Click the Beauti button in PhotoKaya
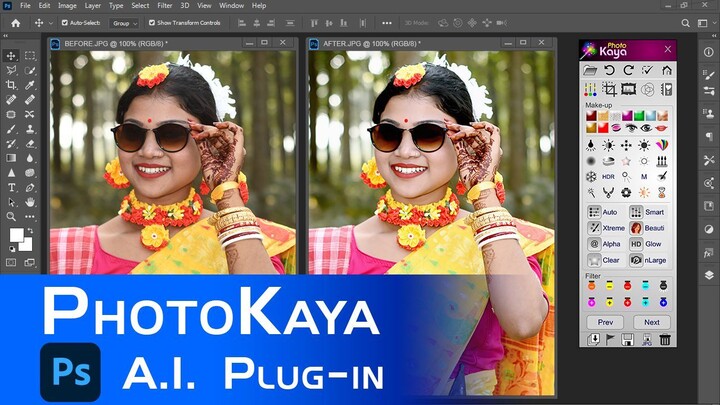The image size is (720, 405). 647,228
